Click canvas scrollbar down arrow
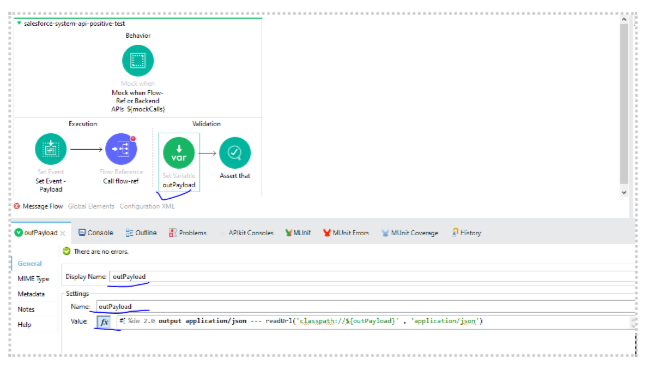Viewport: 649px width, 368px height. click(624, 192)
